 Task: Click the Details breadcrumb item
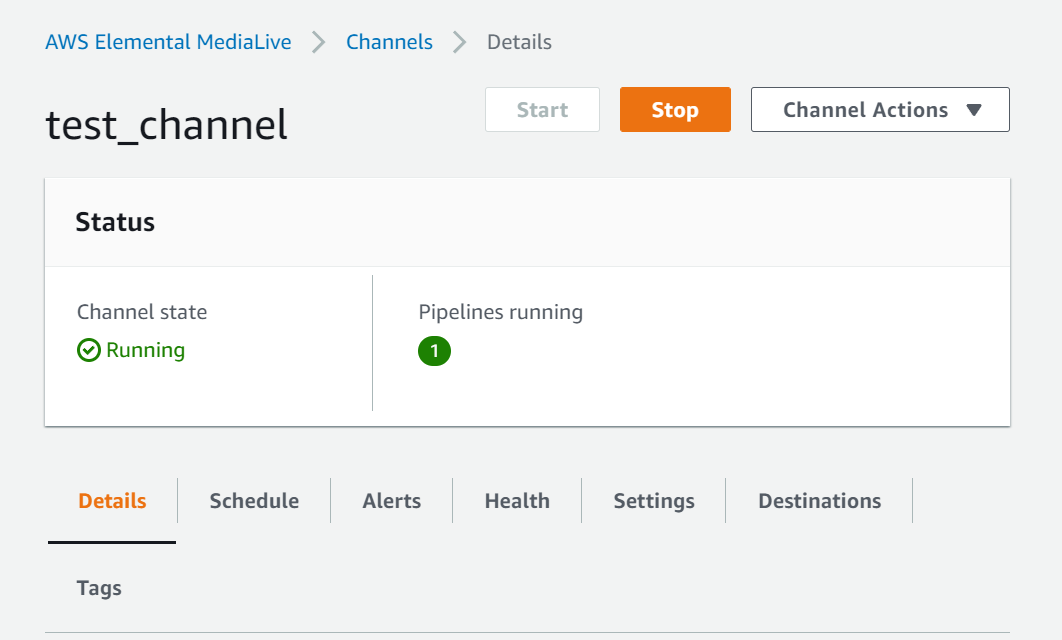point(519,42)
